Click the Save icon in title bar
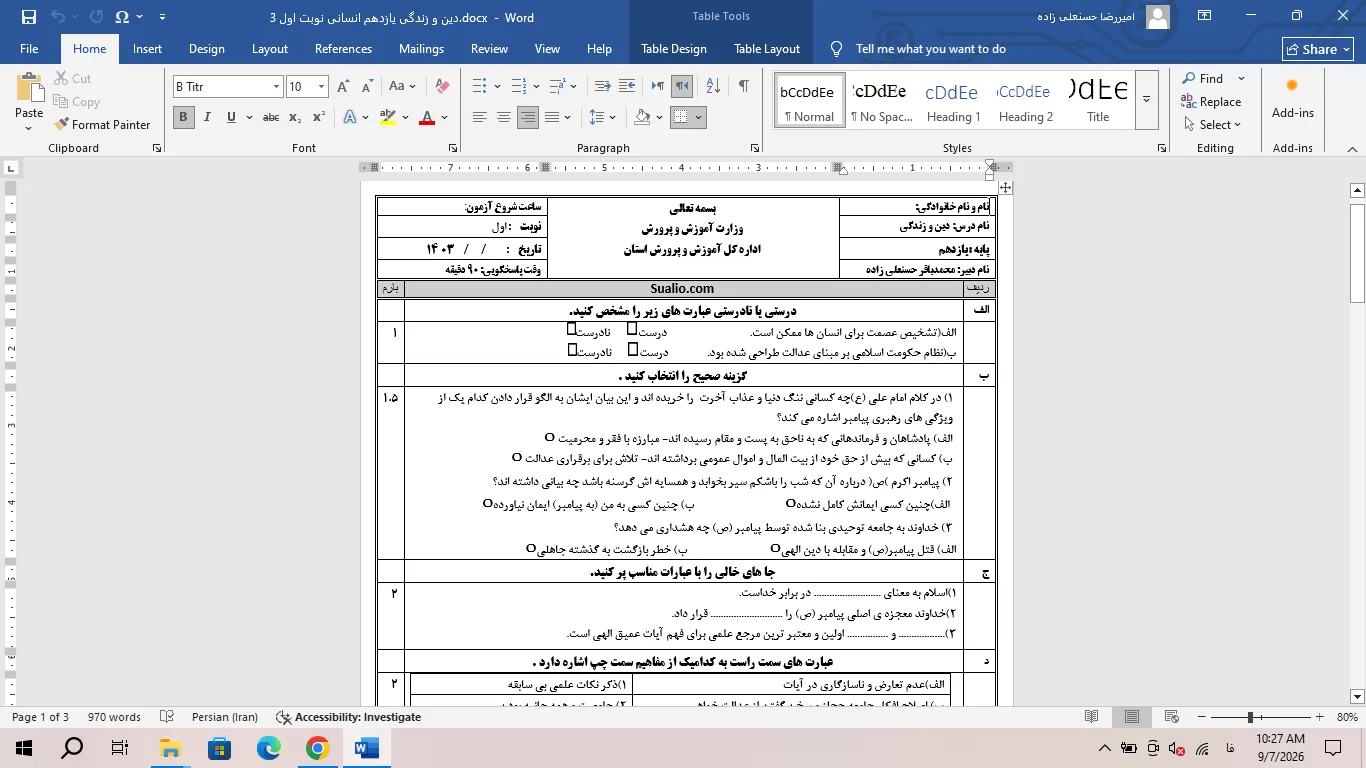The image size is (1366, 768). [x=29, y=17]
